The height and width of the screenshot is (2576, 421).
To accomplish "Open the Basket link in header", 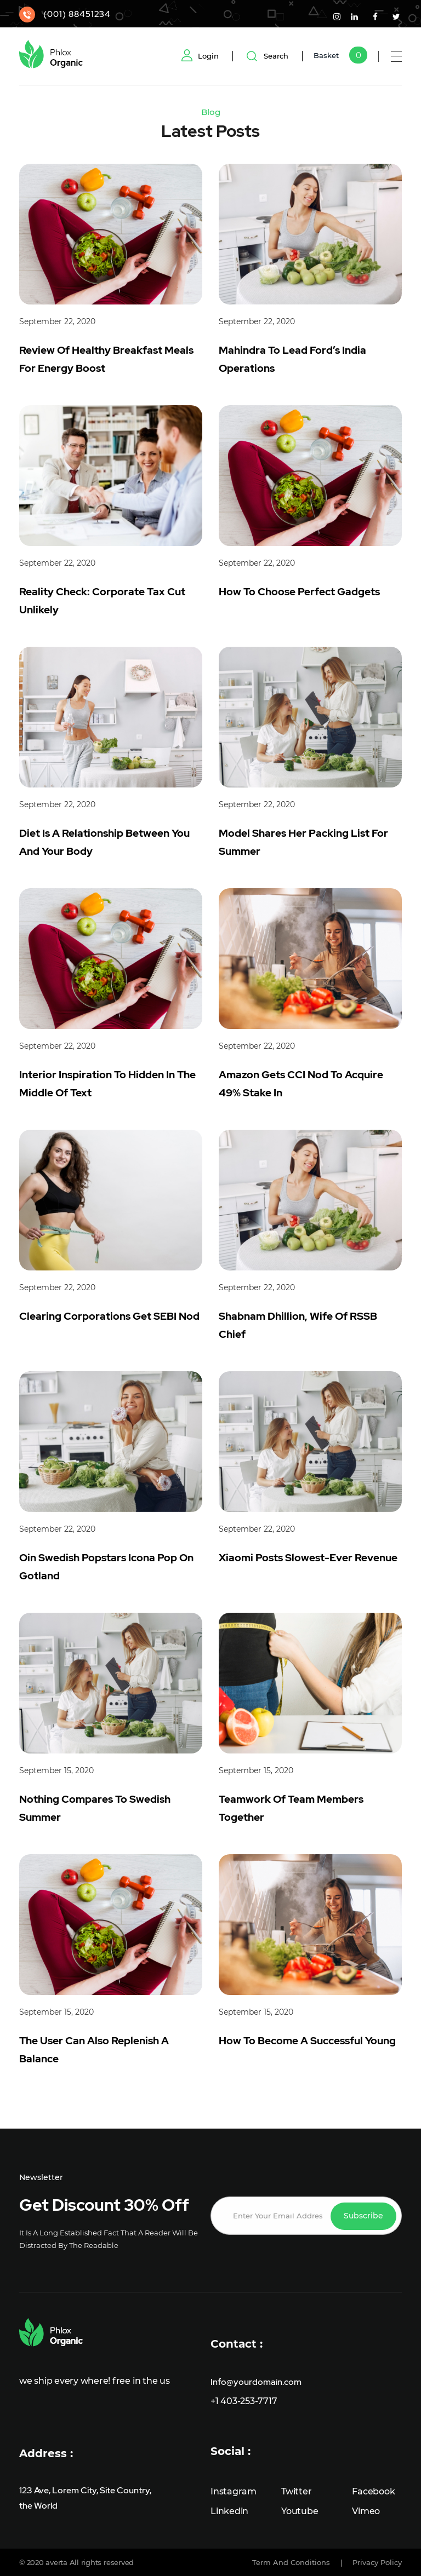I will point(326,56).
